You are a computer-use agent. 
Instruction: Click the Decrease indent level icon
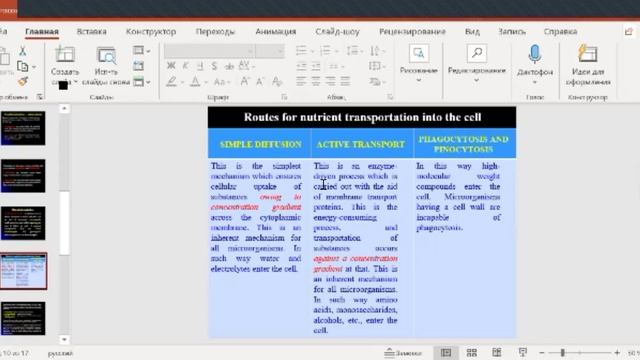pyautogui.click(x=301, y=66)
